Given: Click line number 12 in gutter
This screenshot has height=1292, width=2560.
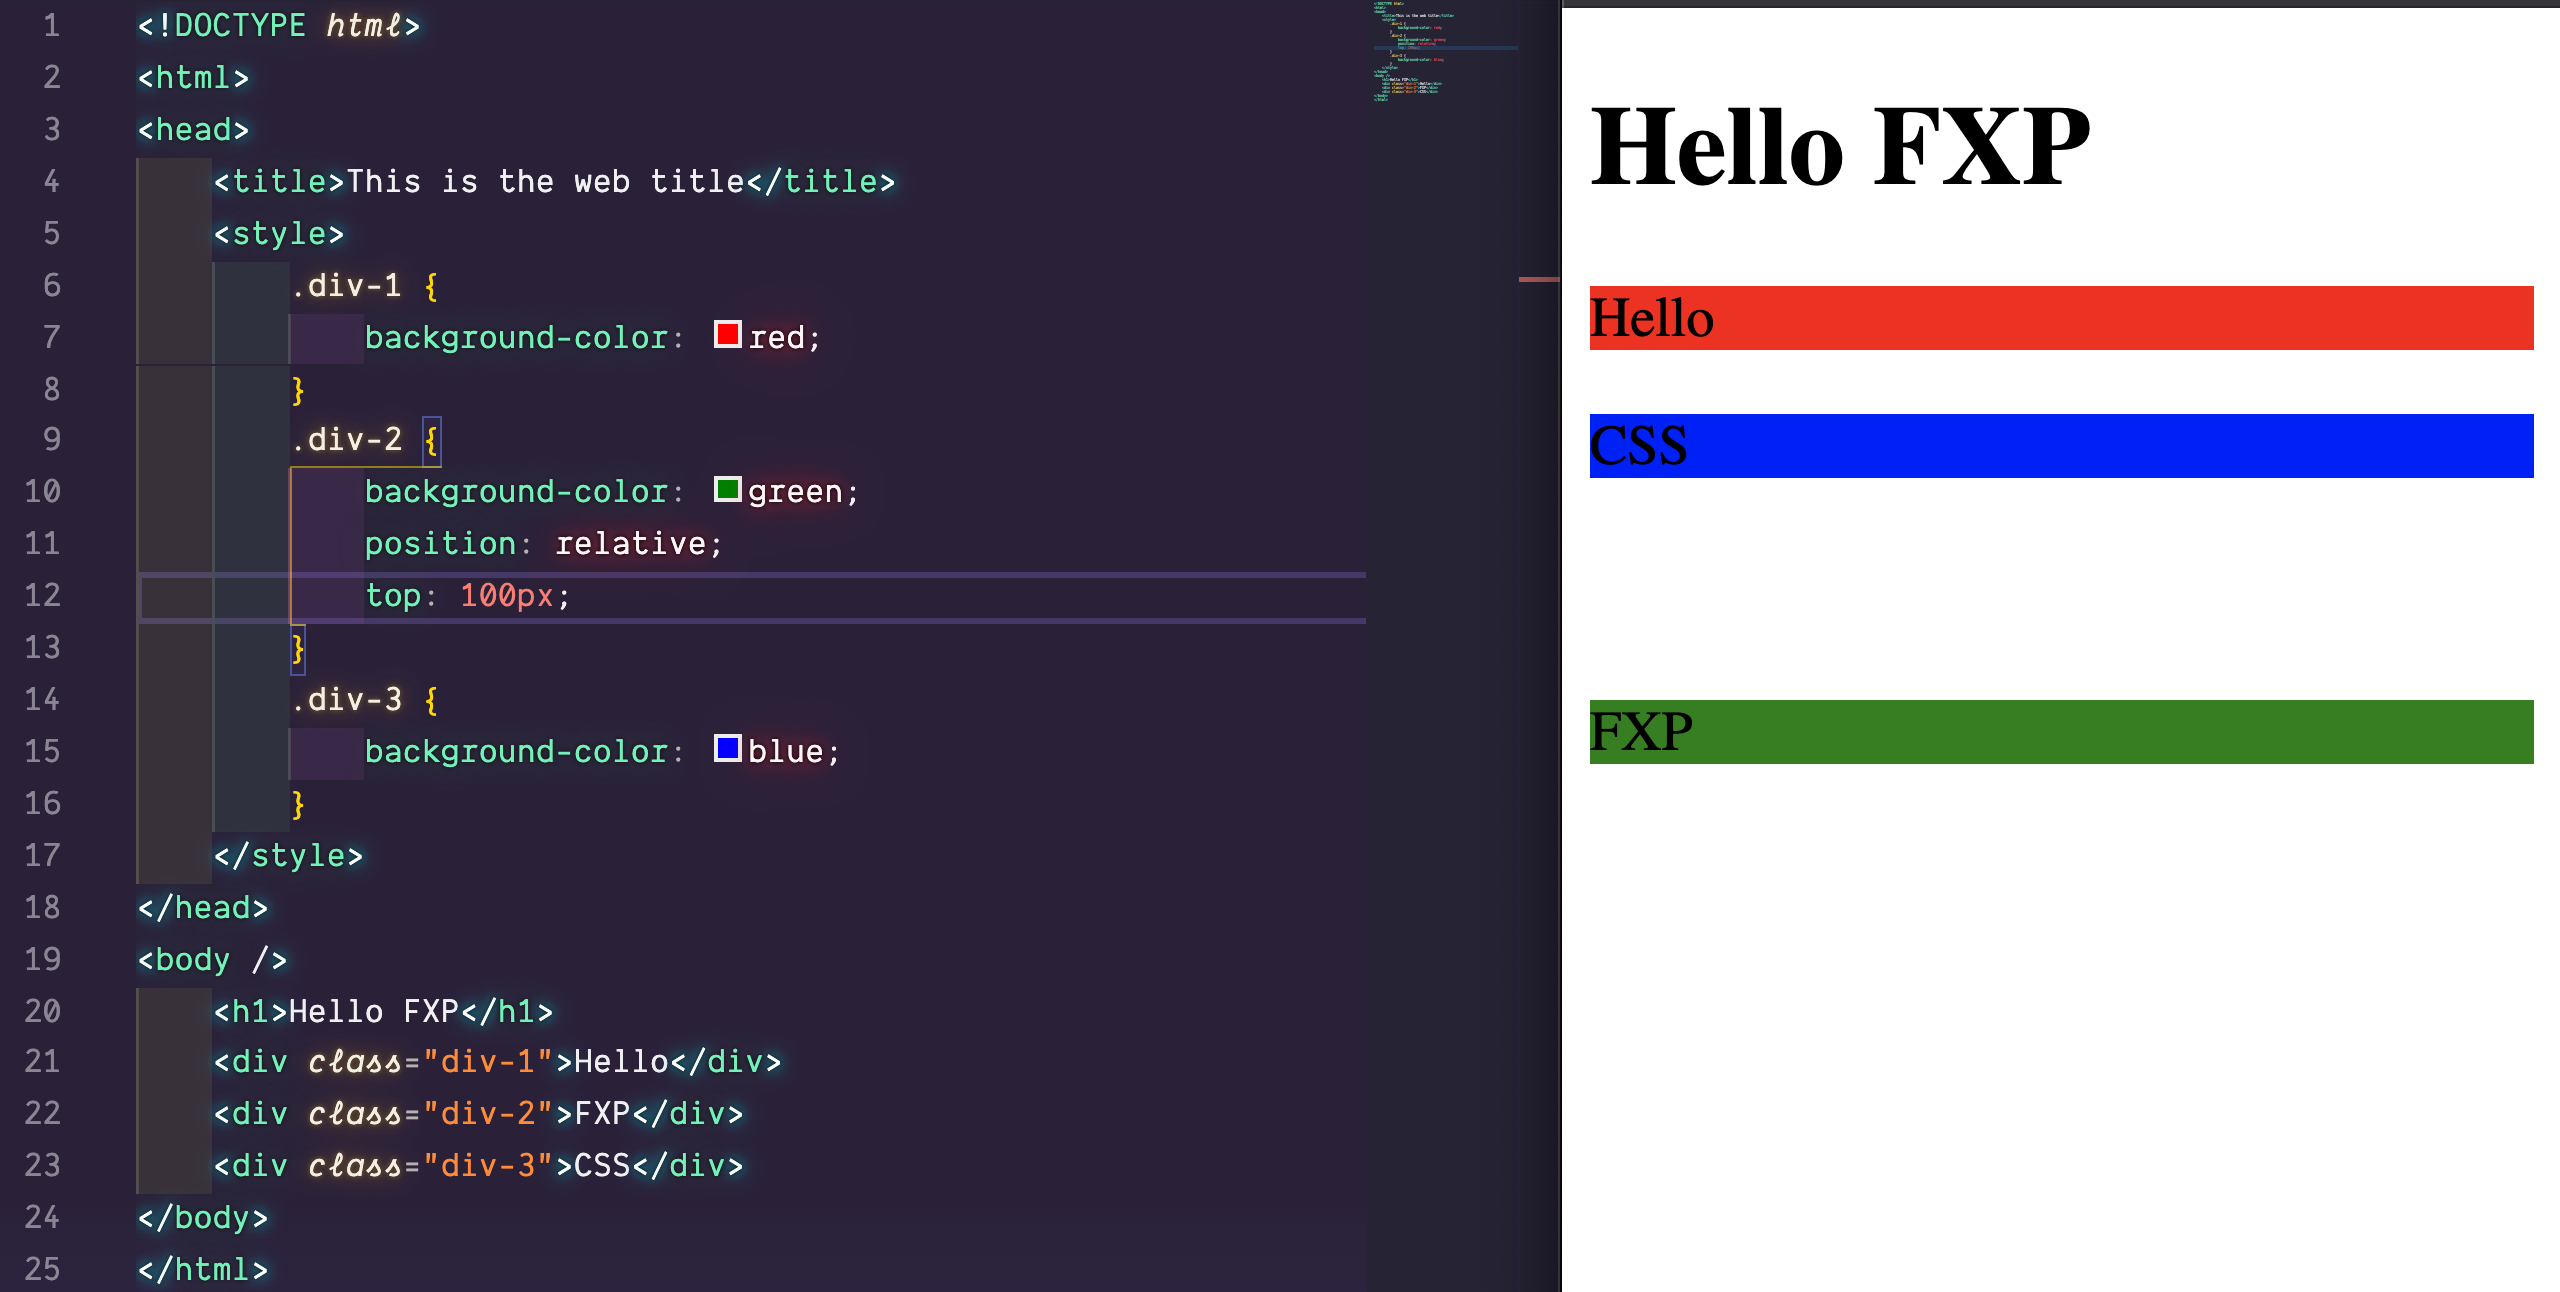Looking at the screenshot, I should (x=43, y=596).
